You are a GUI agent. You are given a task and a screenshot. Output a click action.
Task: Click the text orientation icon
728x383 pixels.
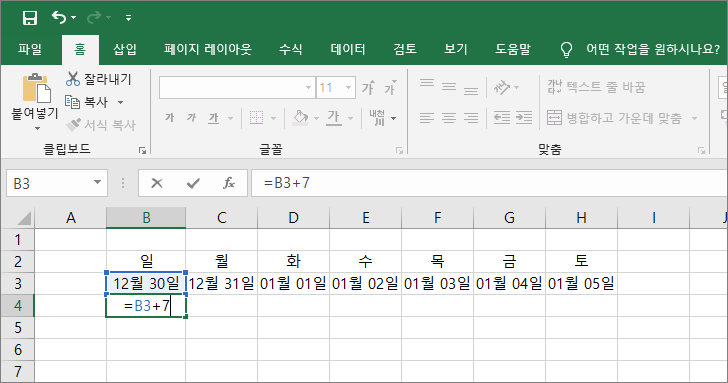[501, 87]
